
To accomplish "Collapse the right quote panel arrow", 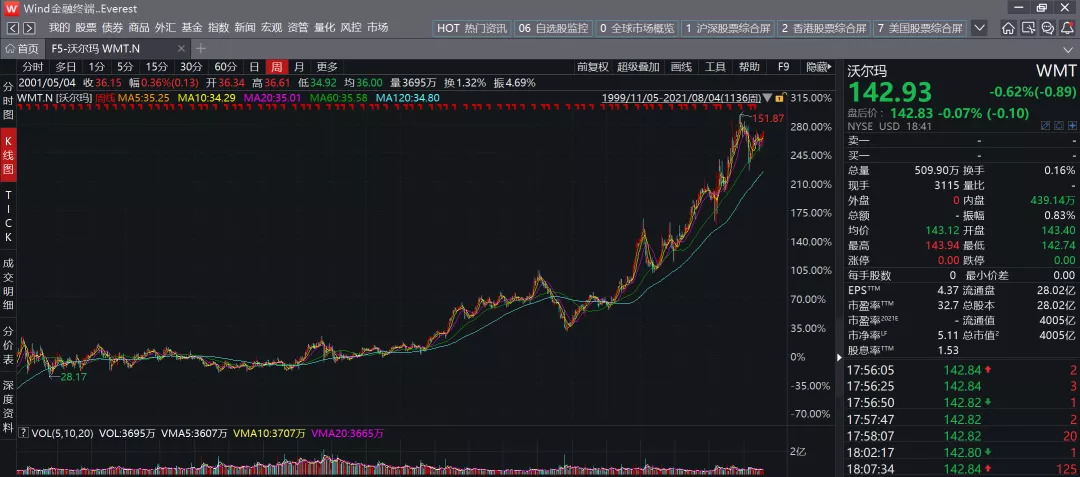I will [838, 357].
